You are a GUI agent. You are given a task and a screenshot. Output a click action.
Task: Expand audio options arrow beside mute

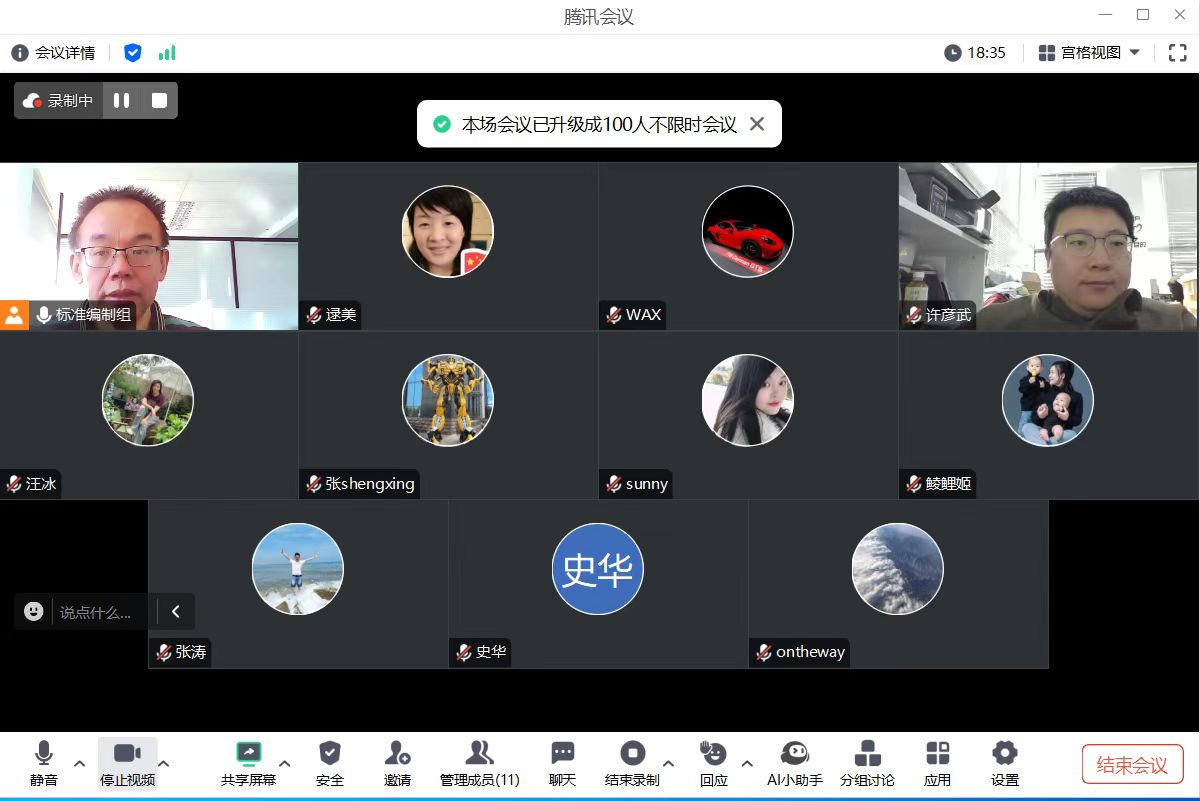pos(80,764)
